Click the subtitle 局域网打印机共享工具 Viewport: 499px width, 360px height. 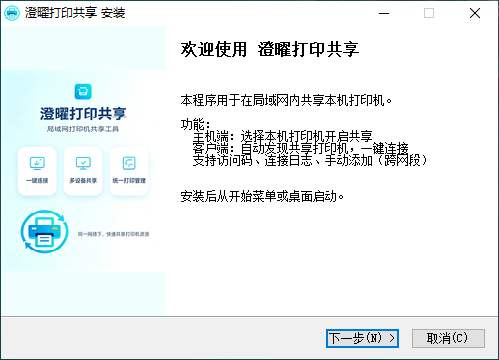(83, 129)
